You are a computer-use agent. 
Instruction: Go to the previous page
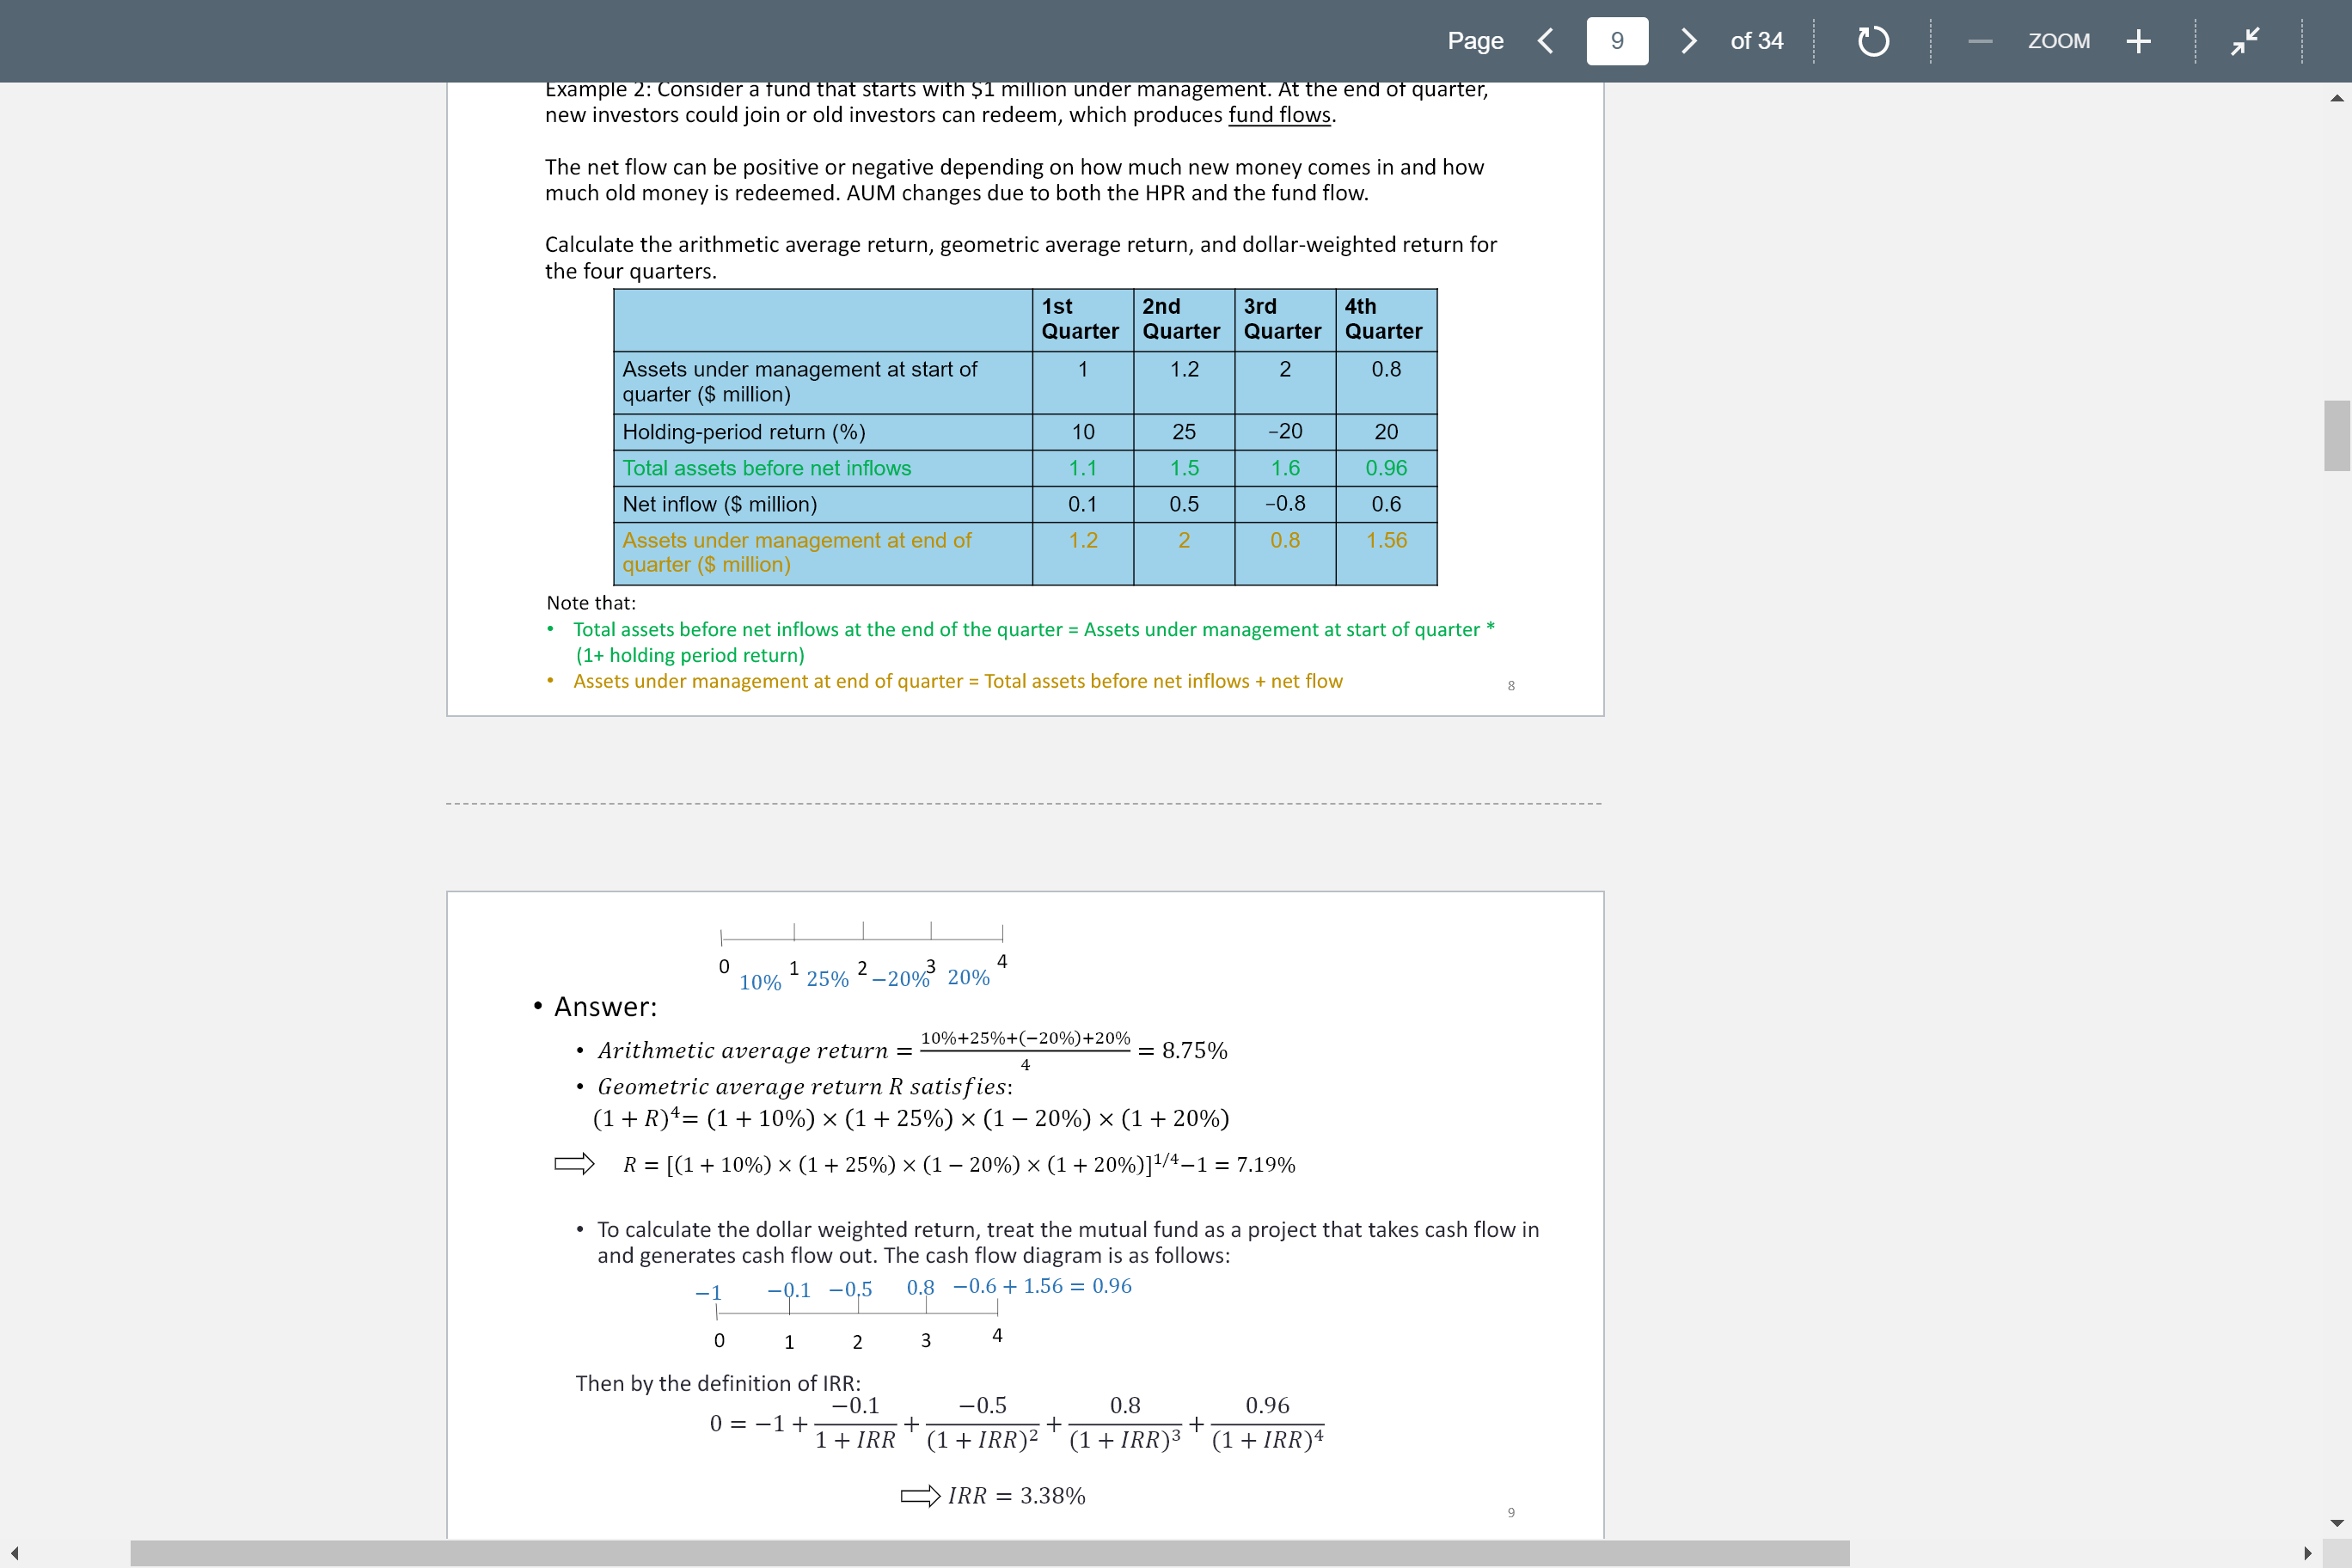click(1545, 41)
